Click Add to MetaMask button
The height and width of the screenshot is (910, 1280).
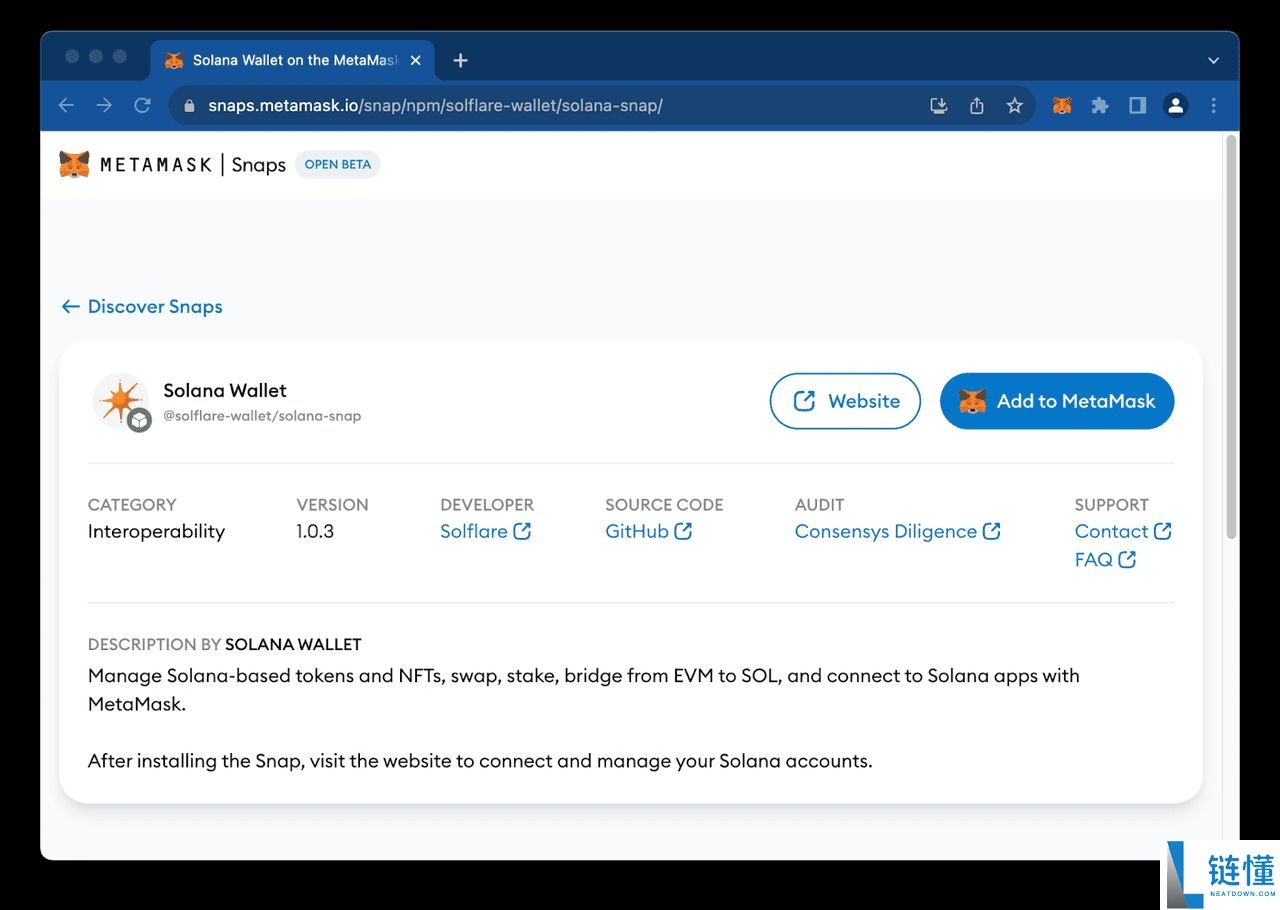point(1057,401)
